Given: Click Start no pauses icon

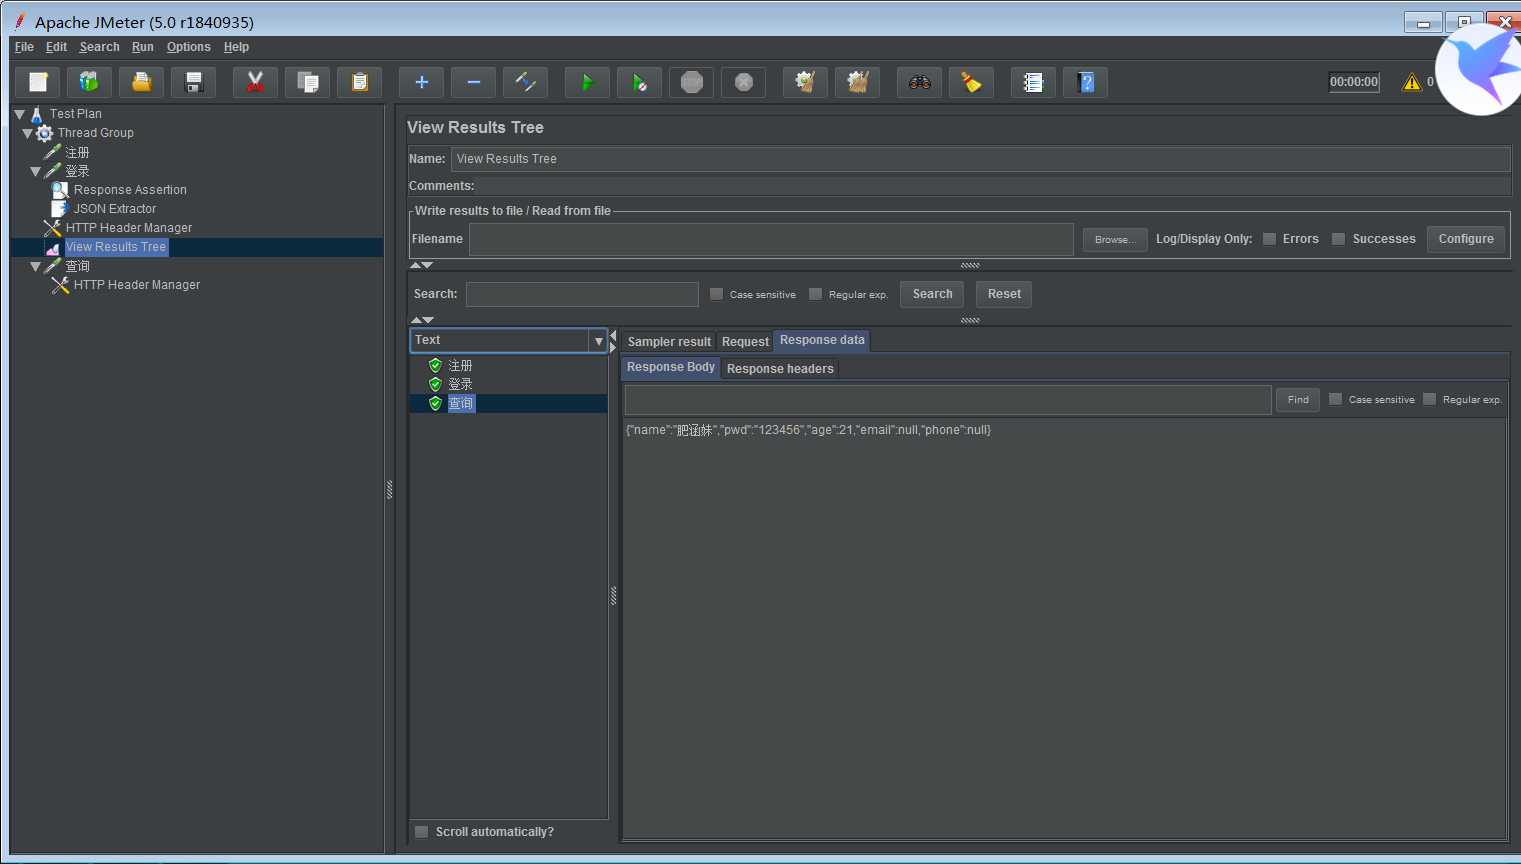Looking at the screenshot, I should pos(640,82).
